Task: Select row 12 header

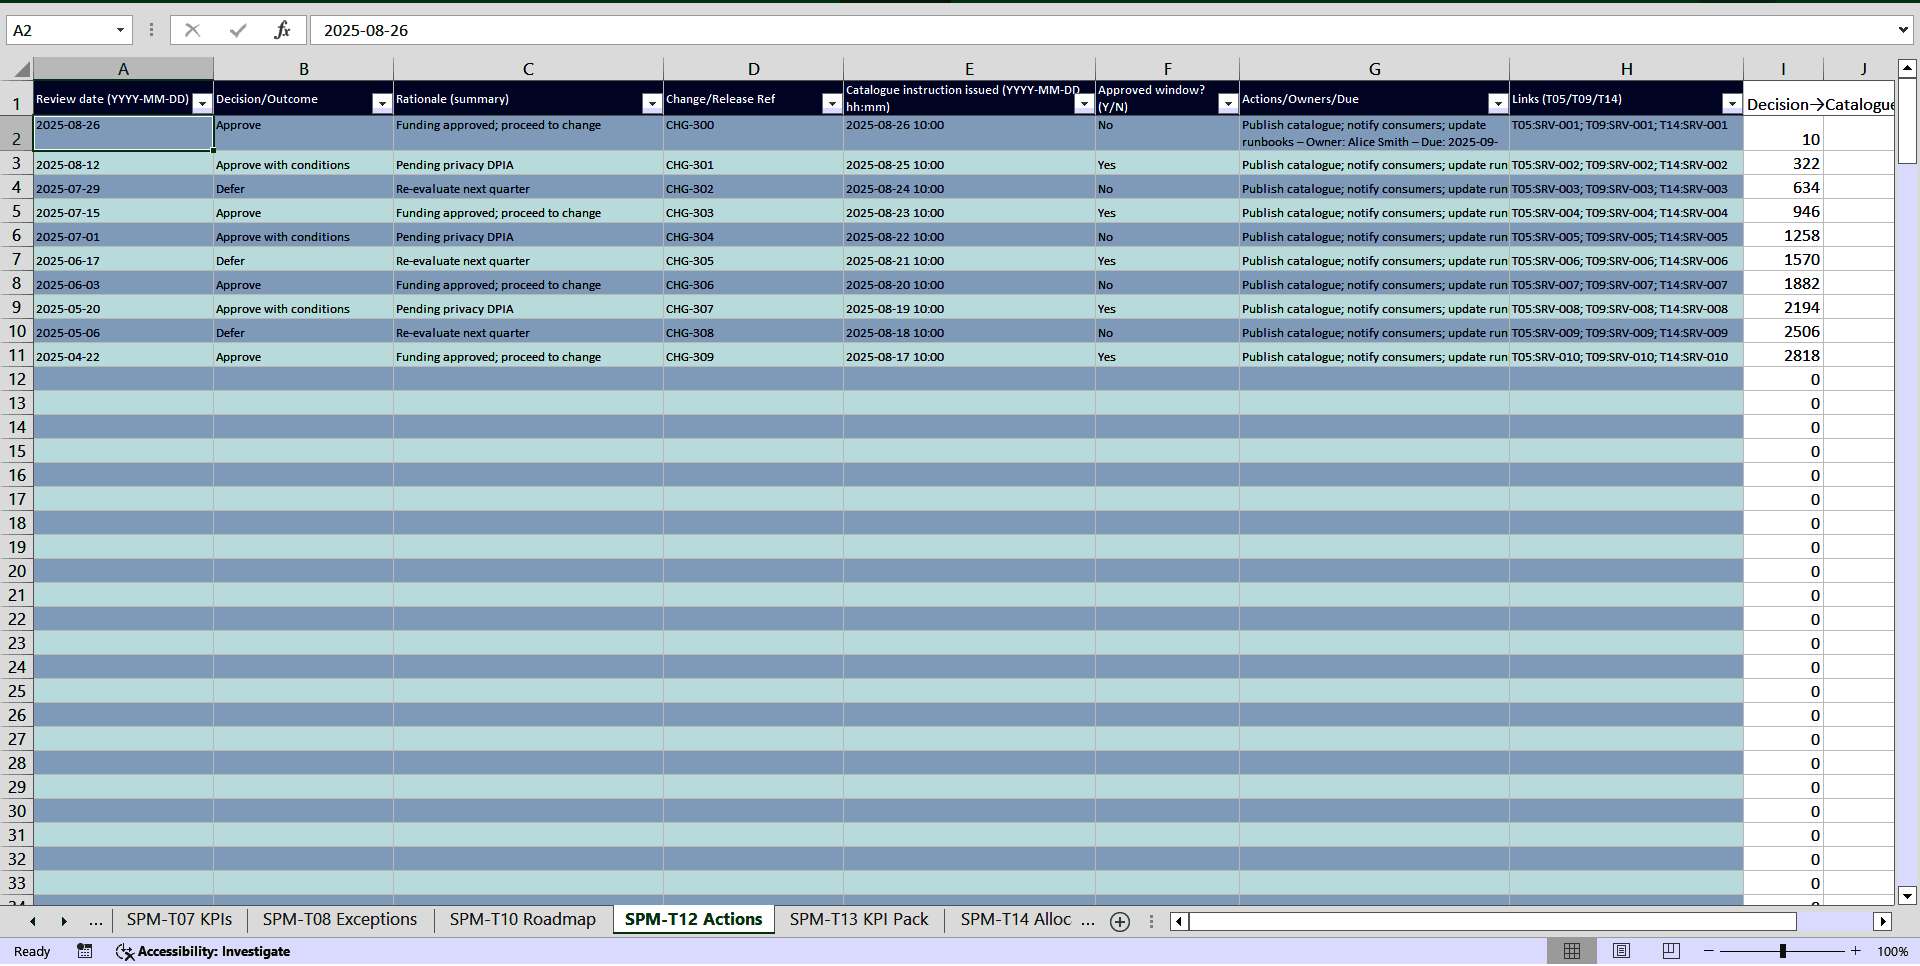Action: [x=17, y=379]
